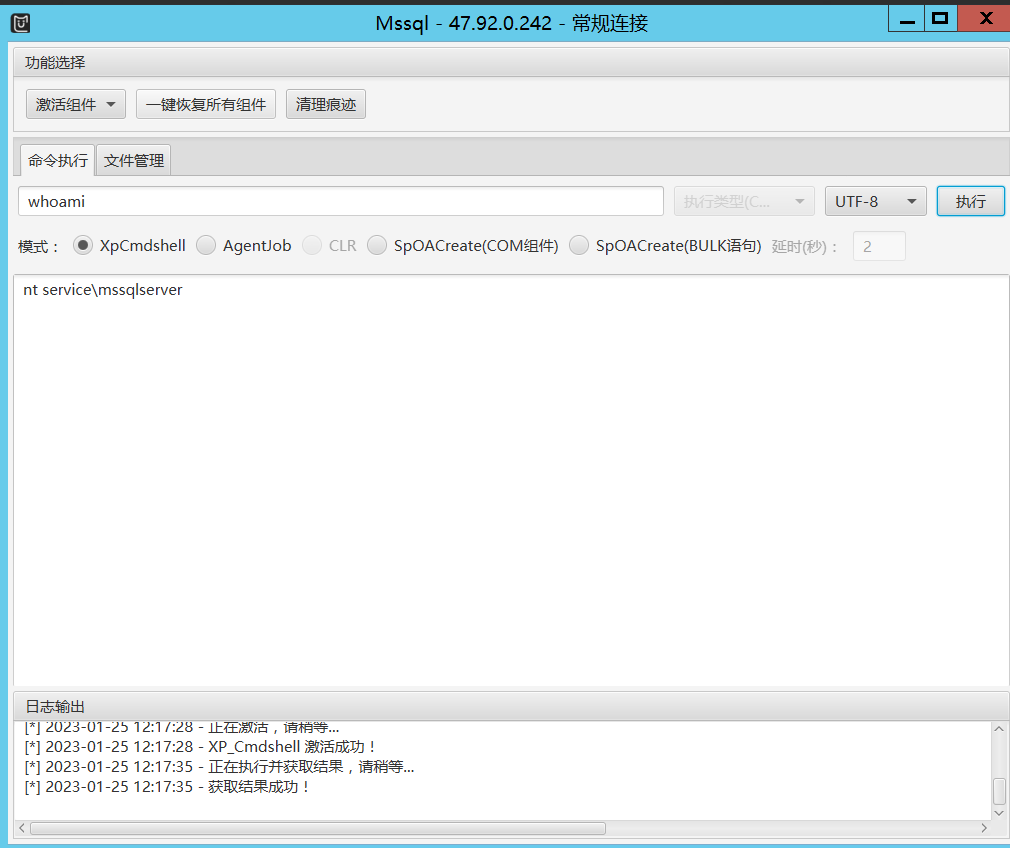Viewport: 1010px width, 848px height.
Task: Click log scrollbar down arrow
Action: click(x=999, y=813)
